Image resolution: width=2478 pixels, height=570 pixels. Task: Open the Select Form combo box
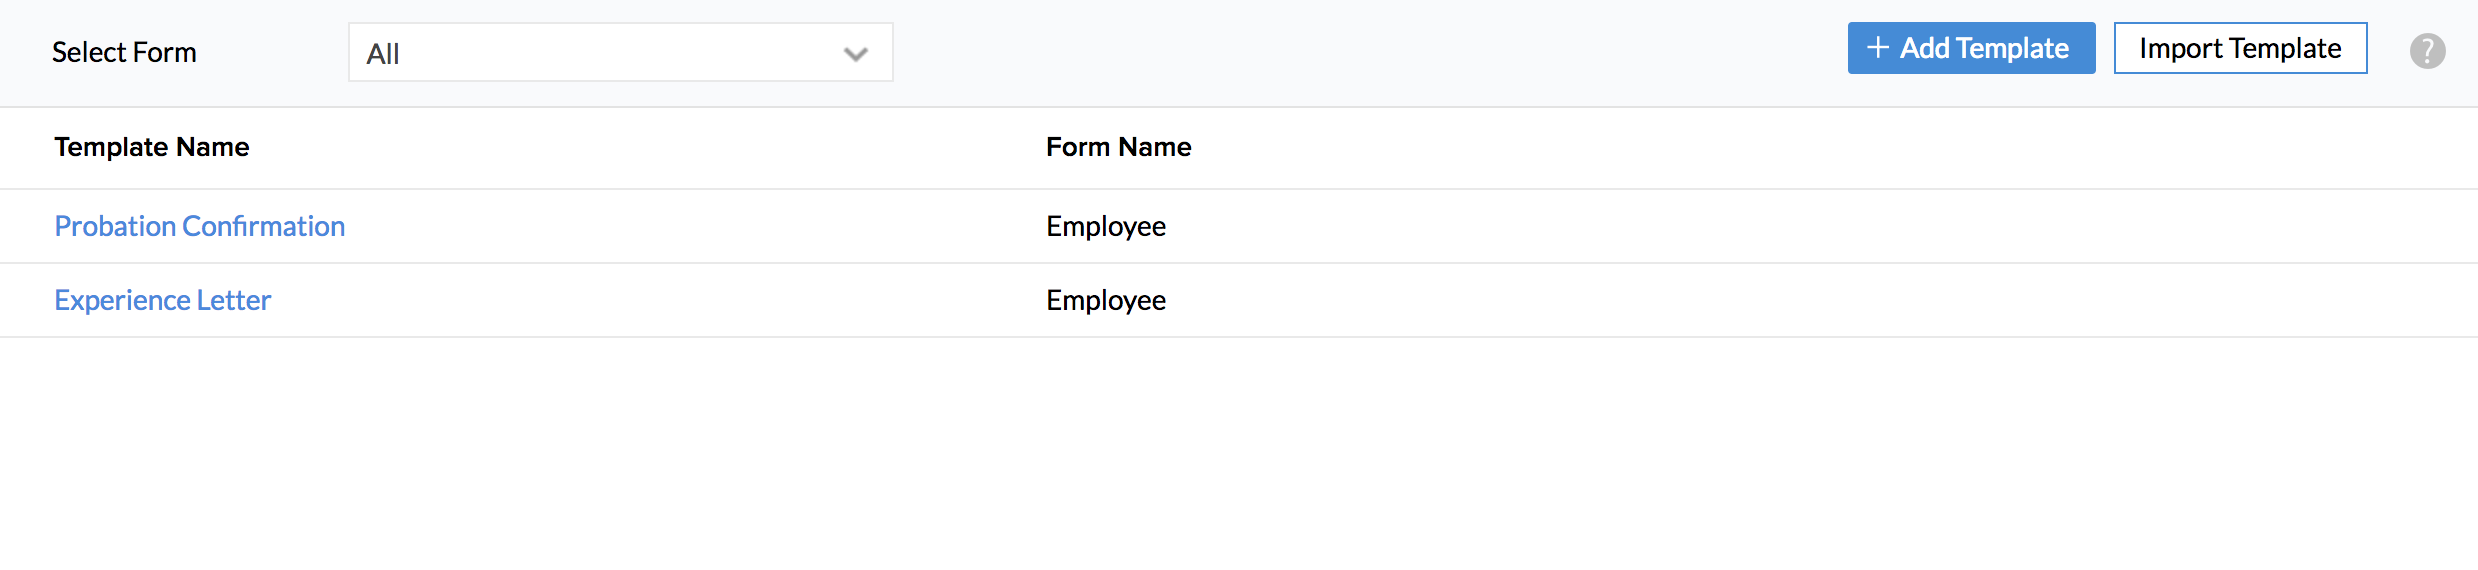(x=620, y=52)
